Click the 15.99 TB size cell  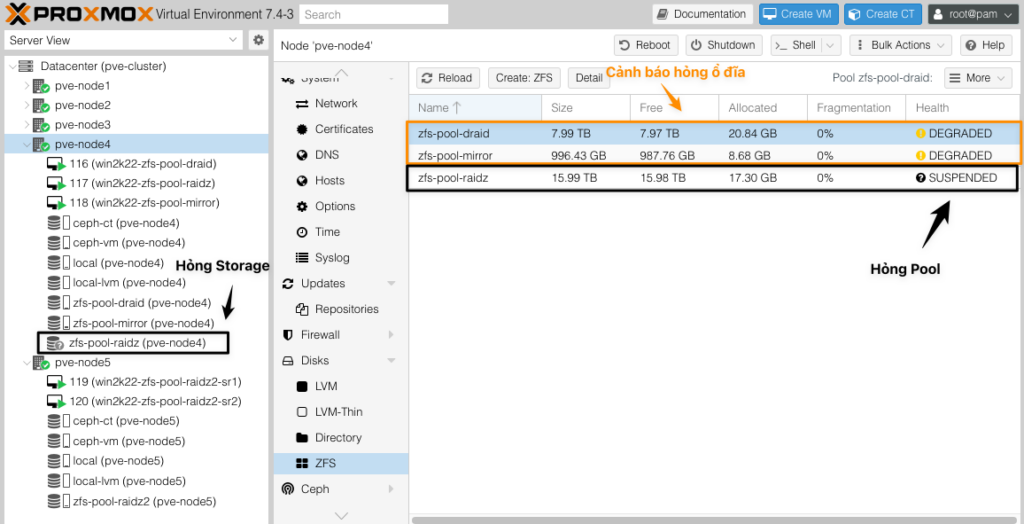click(573, 178)
